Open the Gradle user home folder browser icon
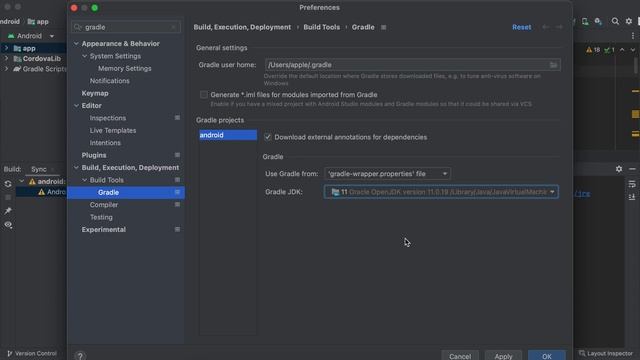 tap(553, 65)
